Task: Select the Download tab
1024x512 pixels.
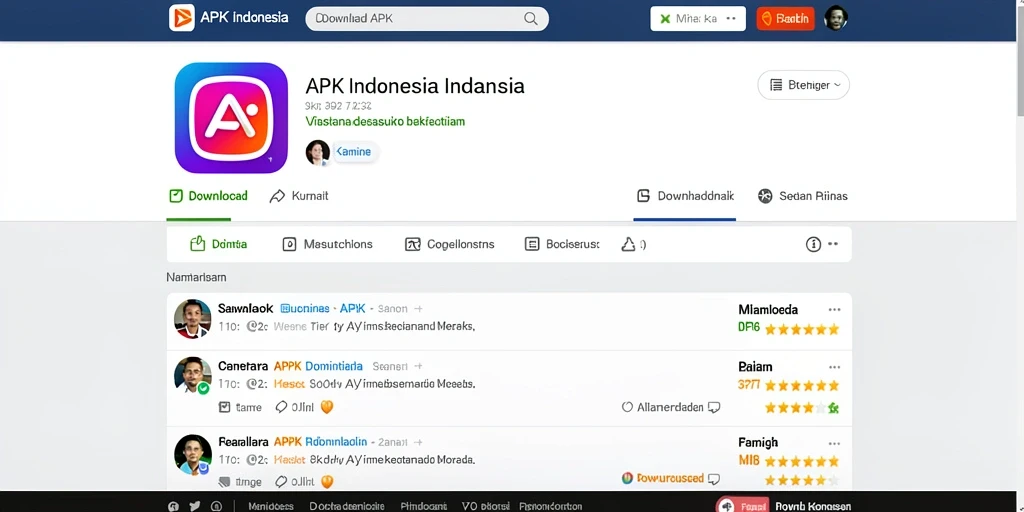Action: [208, 196]
